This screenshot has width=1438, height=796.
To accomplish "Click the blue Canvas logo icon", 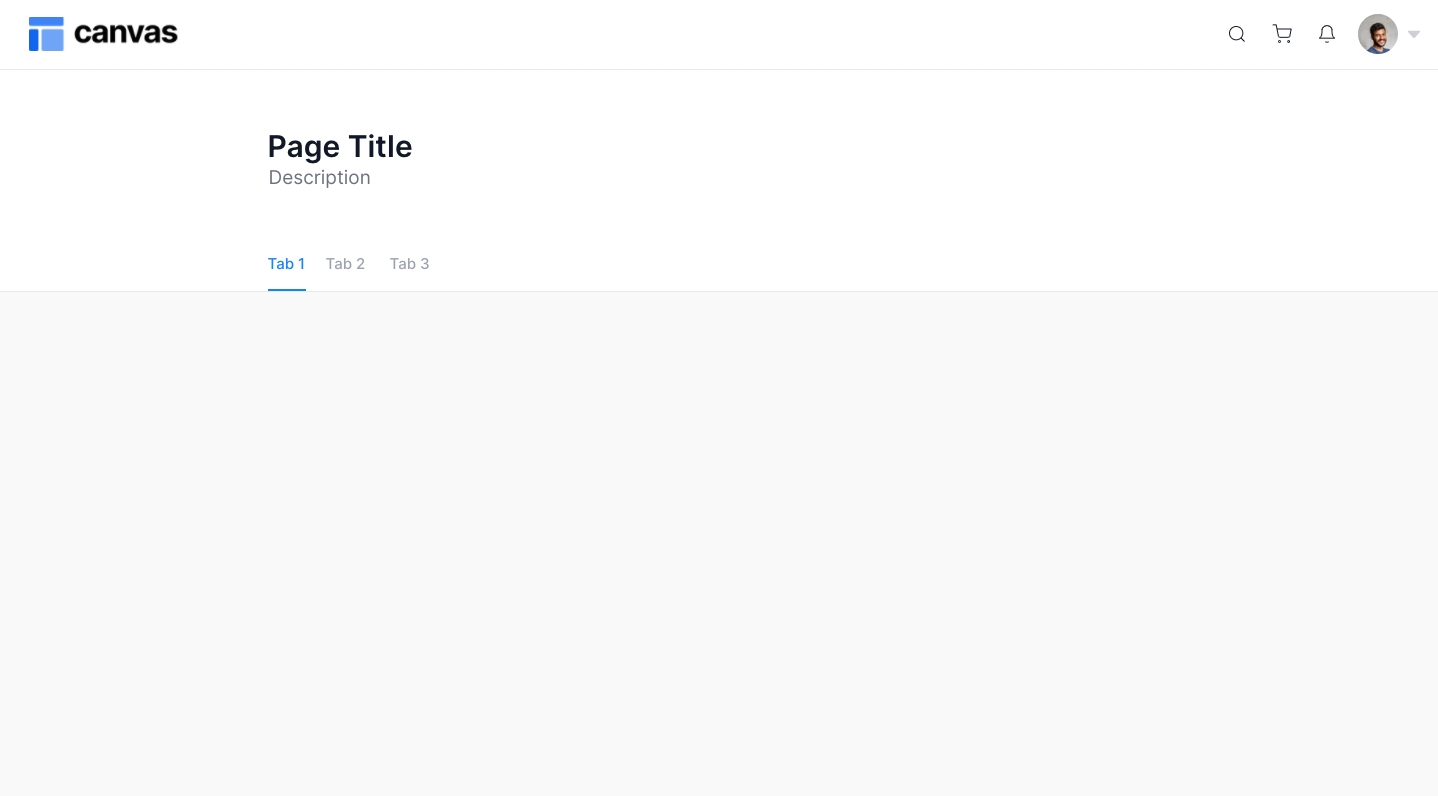I will pos(46,34).
